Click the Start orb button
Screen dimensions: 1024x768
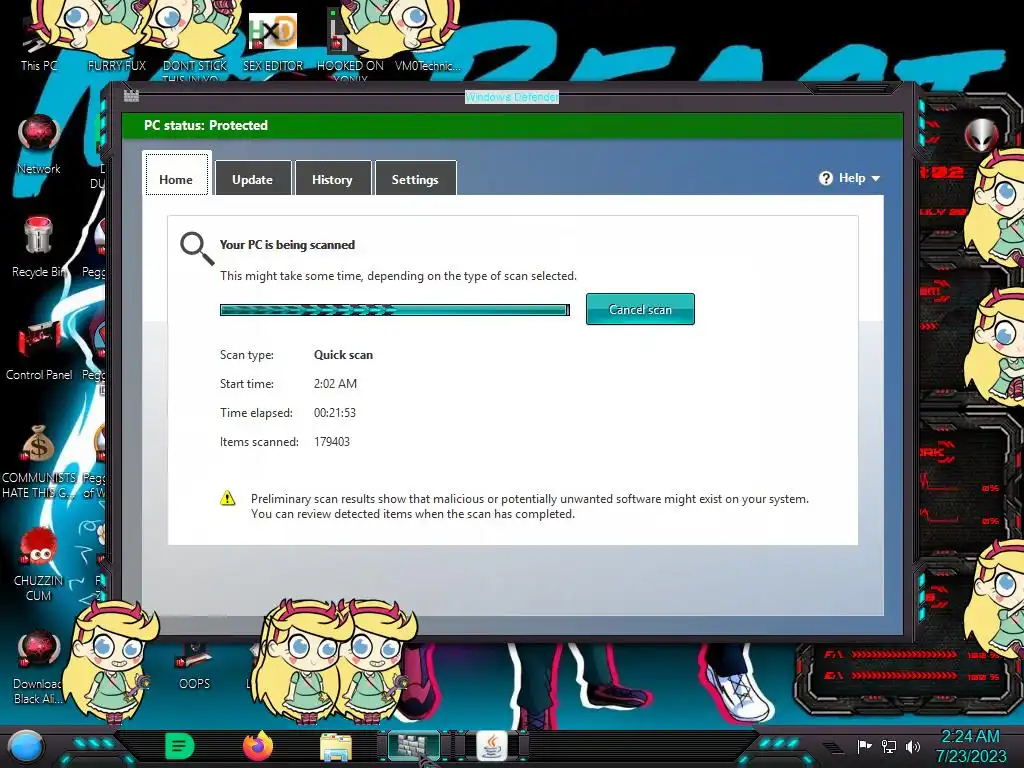coord(26,747)
